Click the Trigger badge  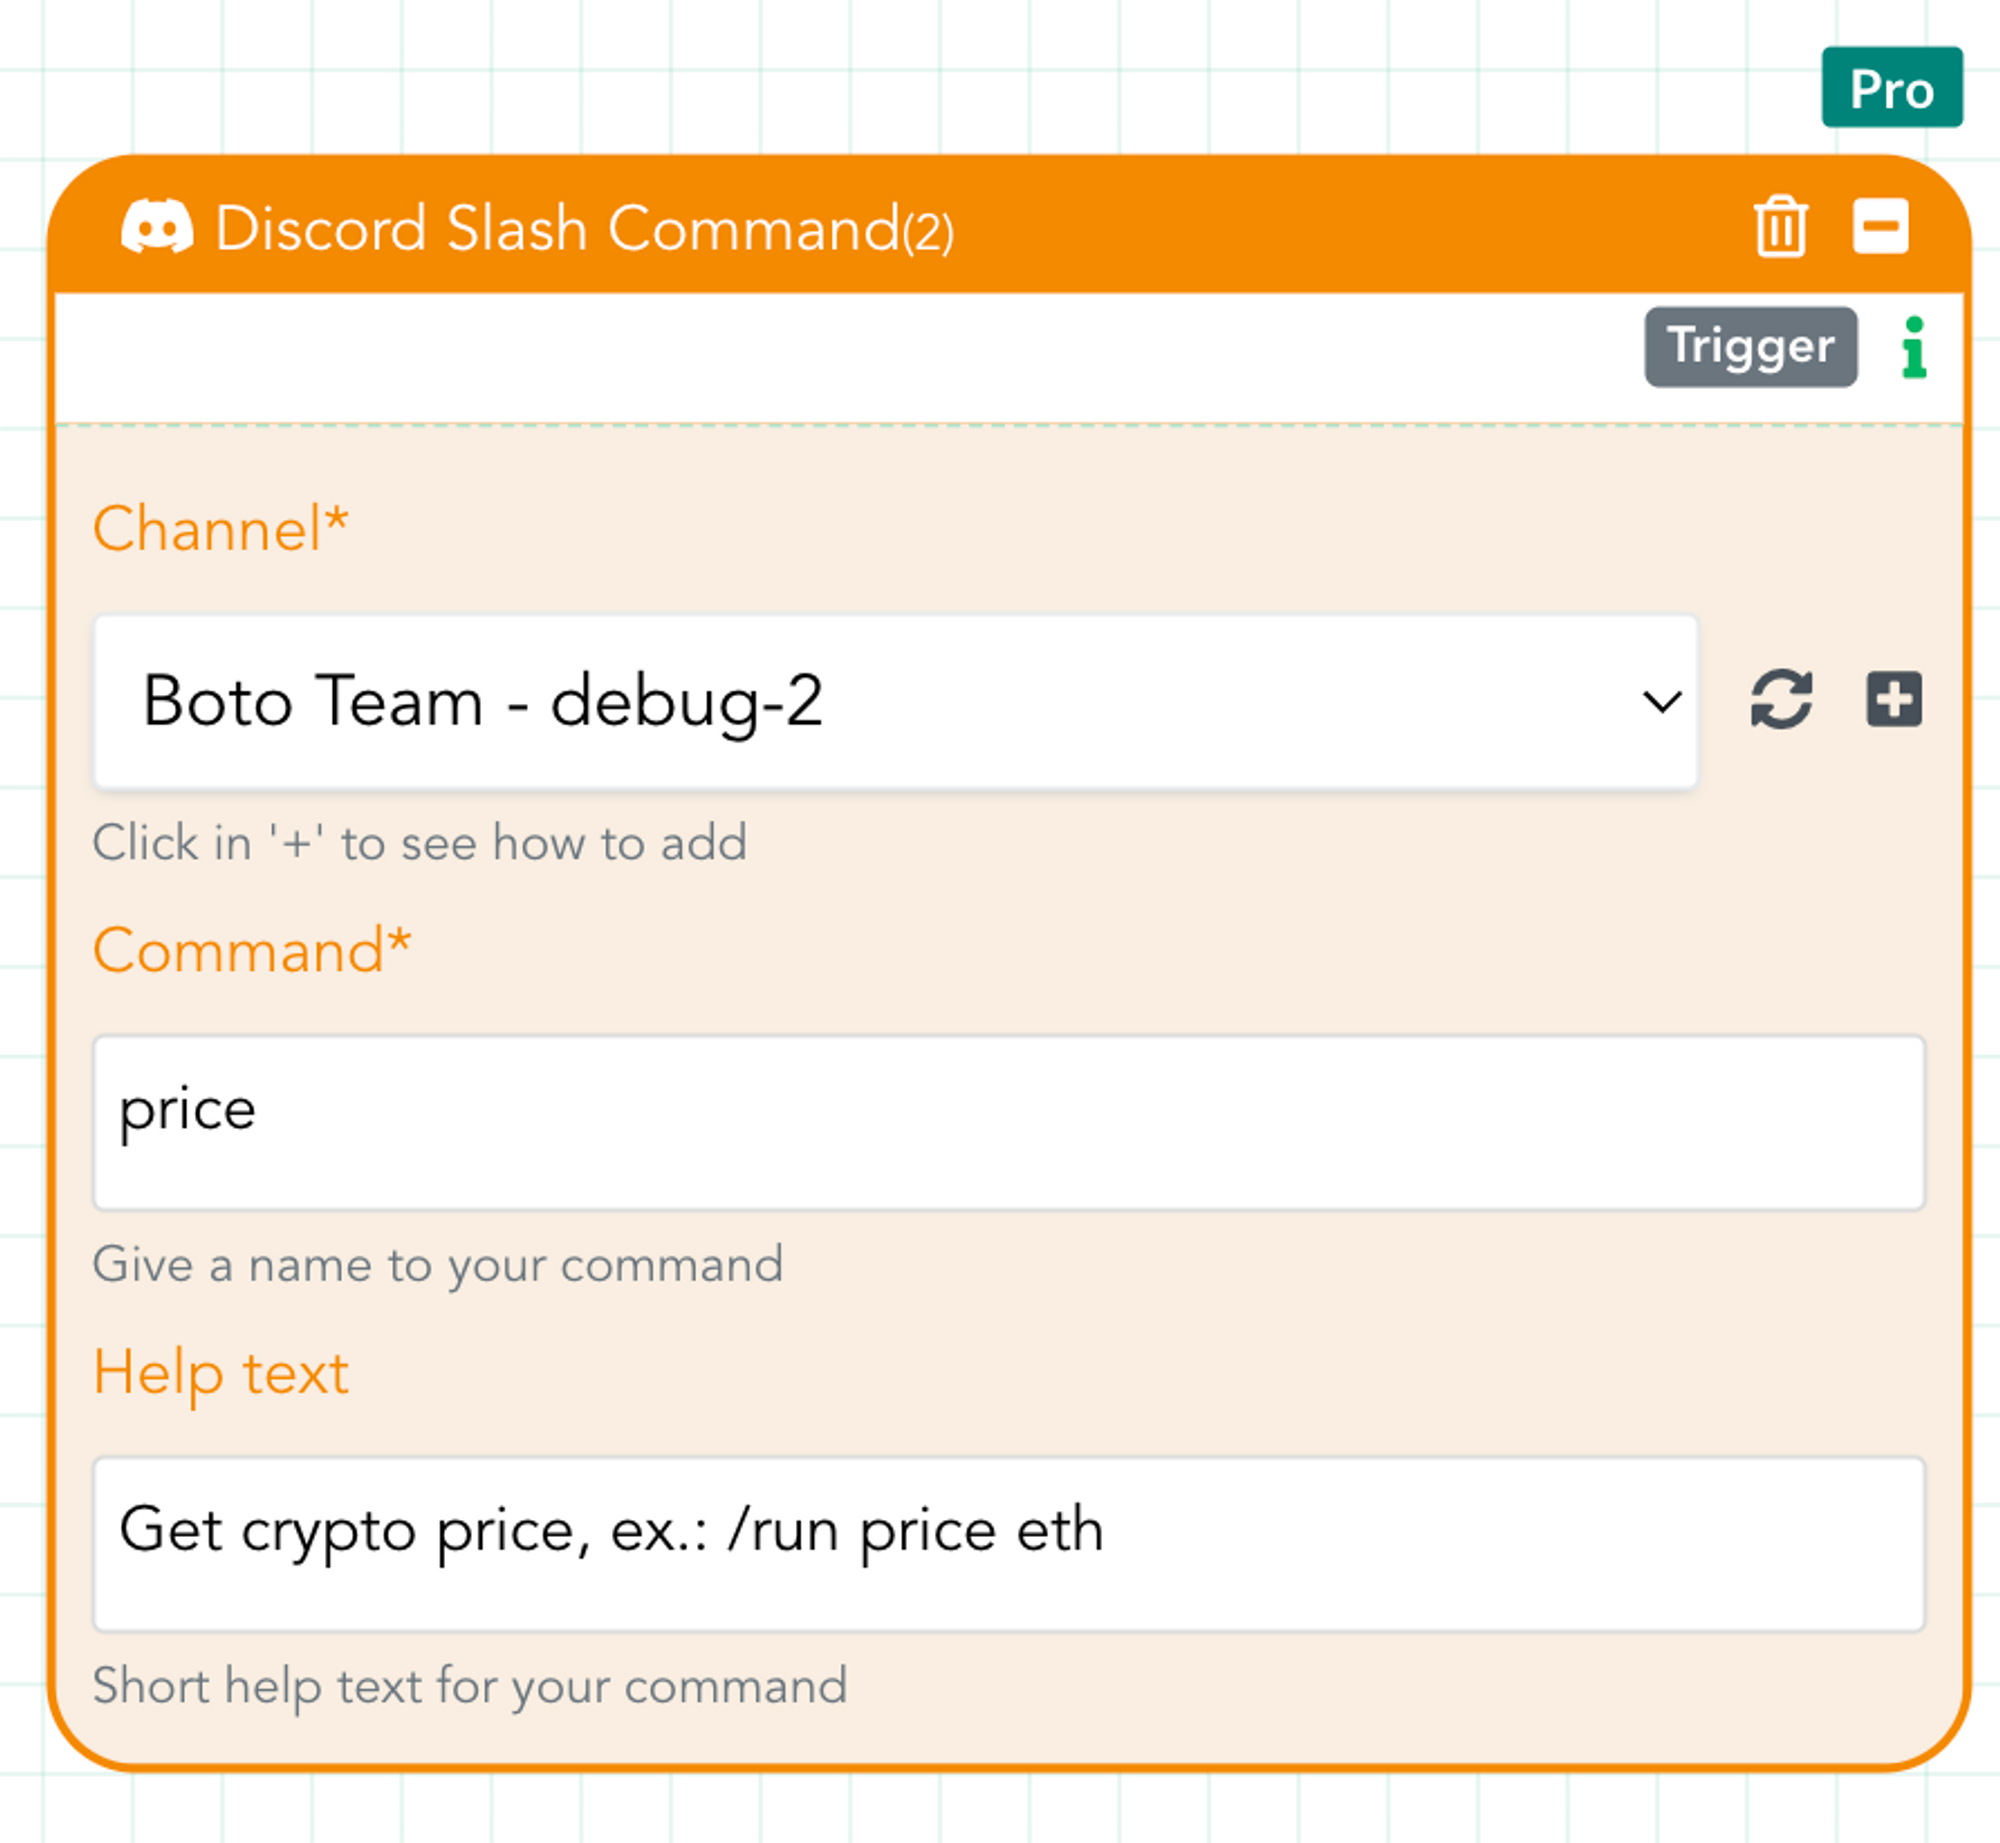1750,347
